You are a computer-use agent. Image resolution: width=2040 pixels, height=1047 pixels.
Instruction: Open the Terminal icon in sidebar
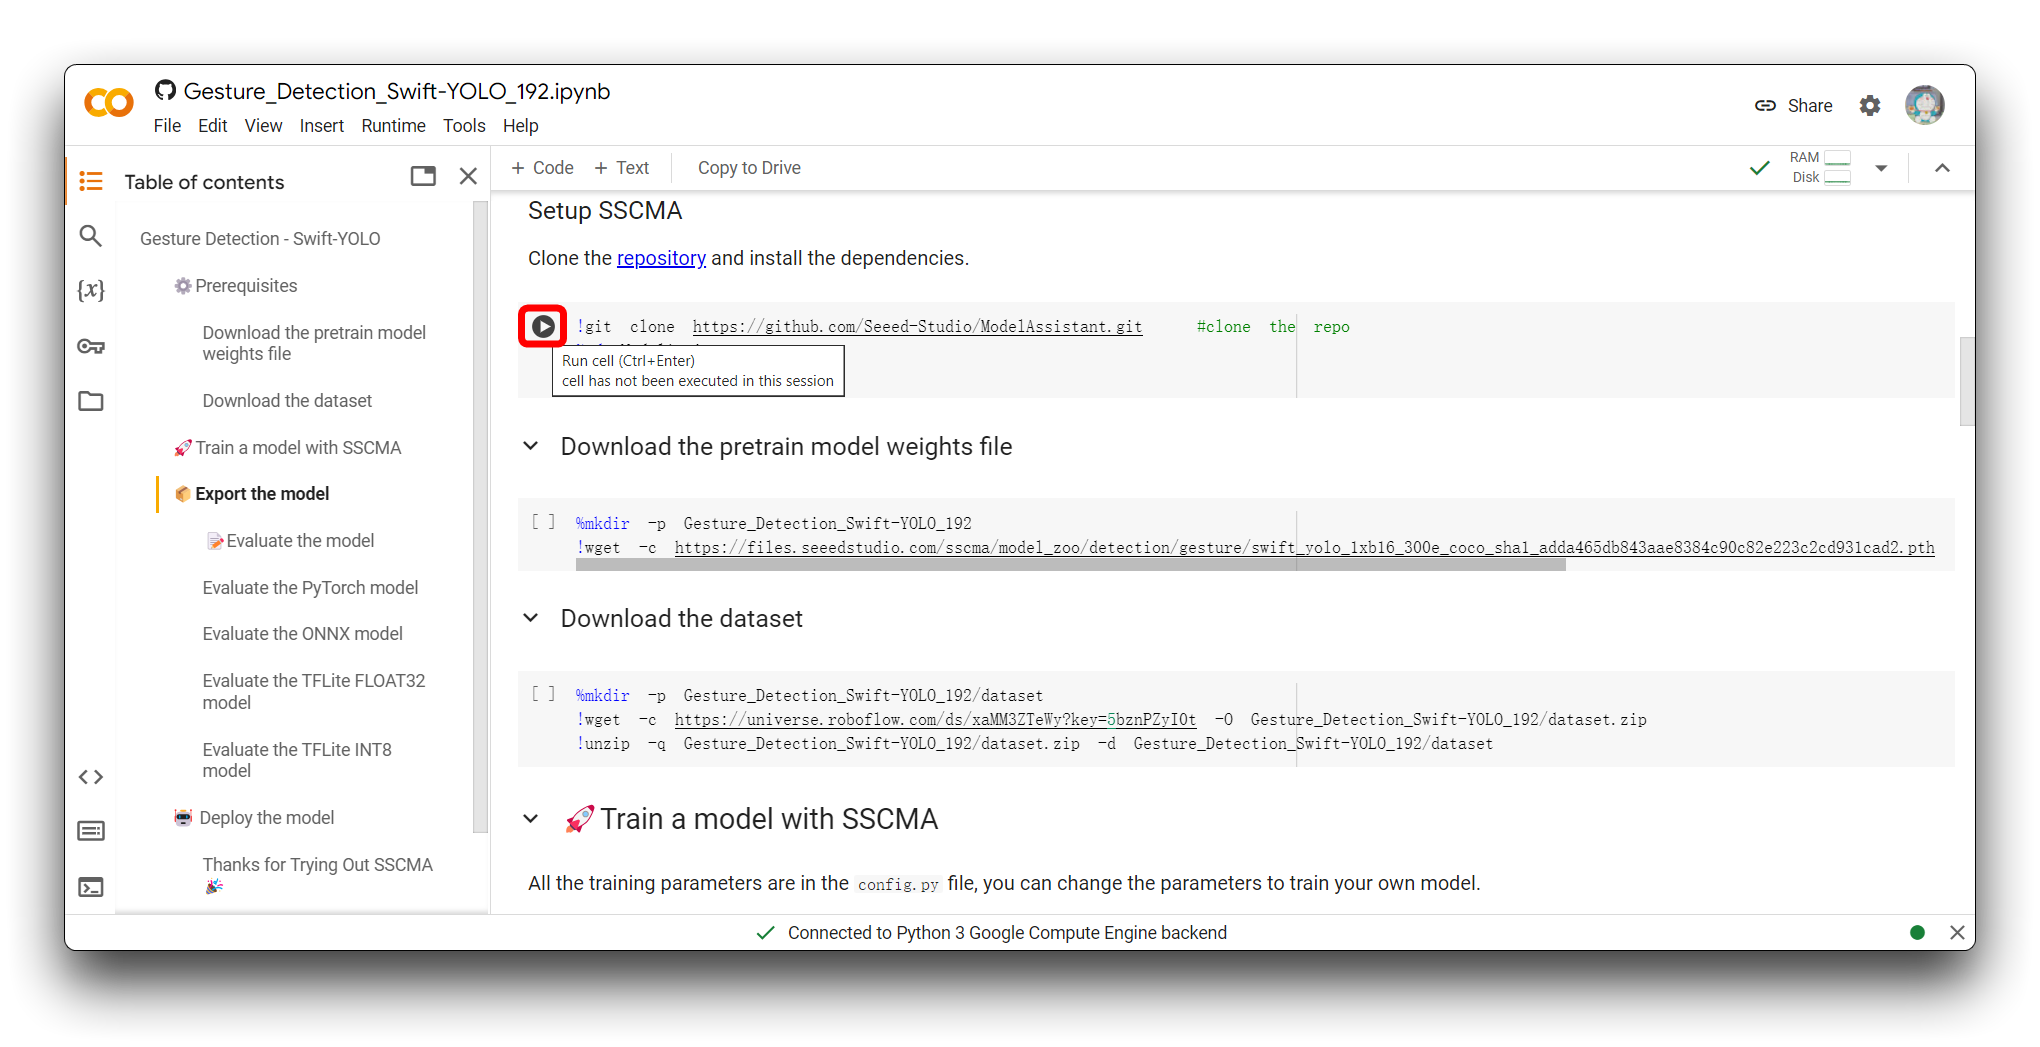click(91, 887)
